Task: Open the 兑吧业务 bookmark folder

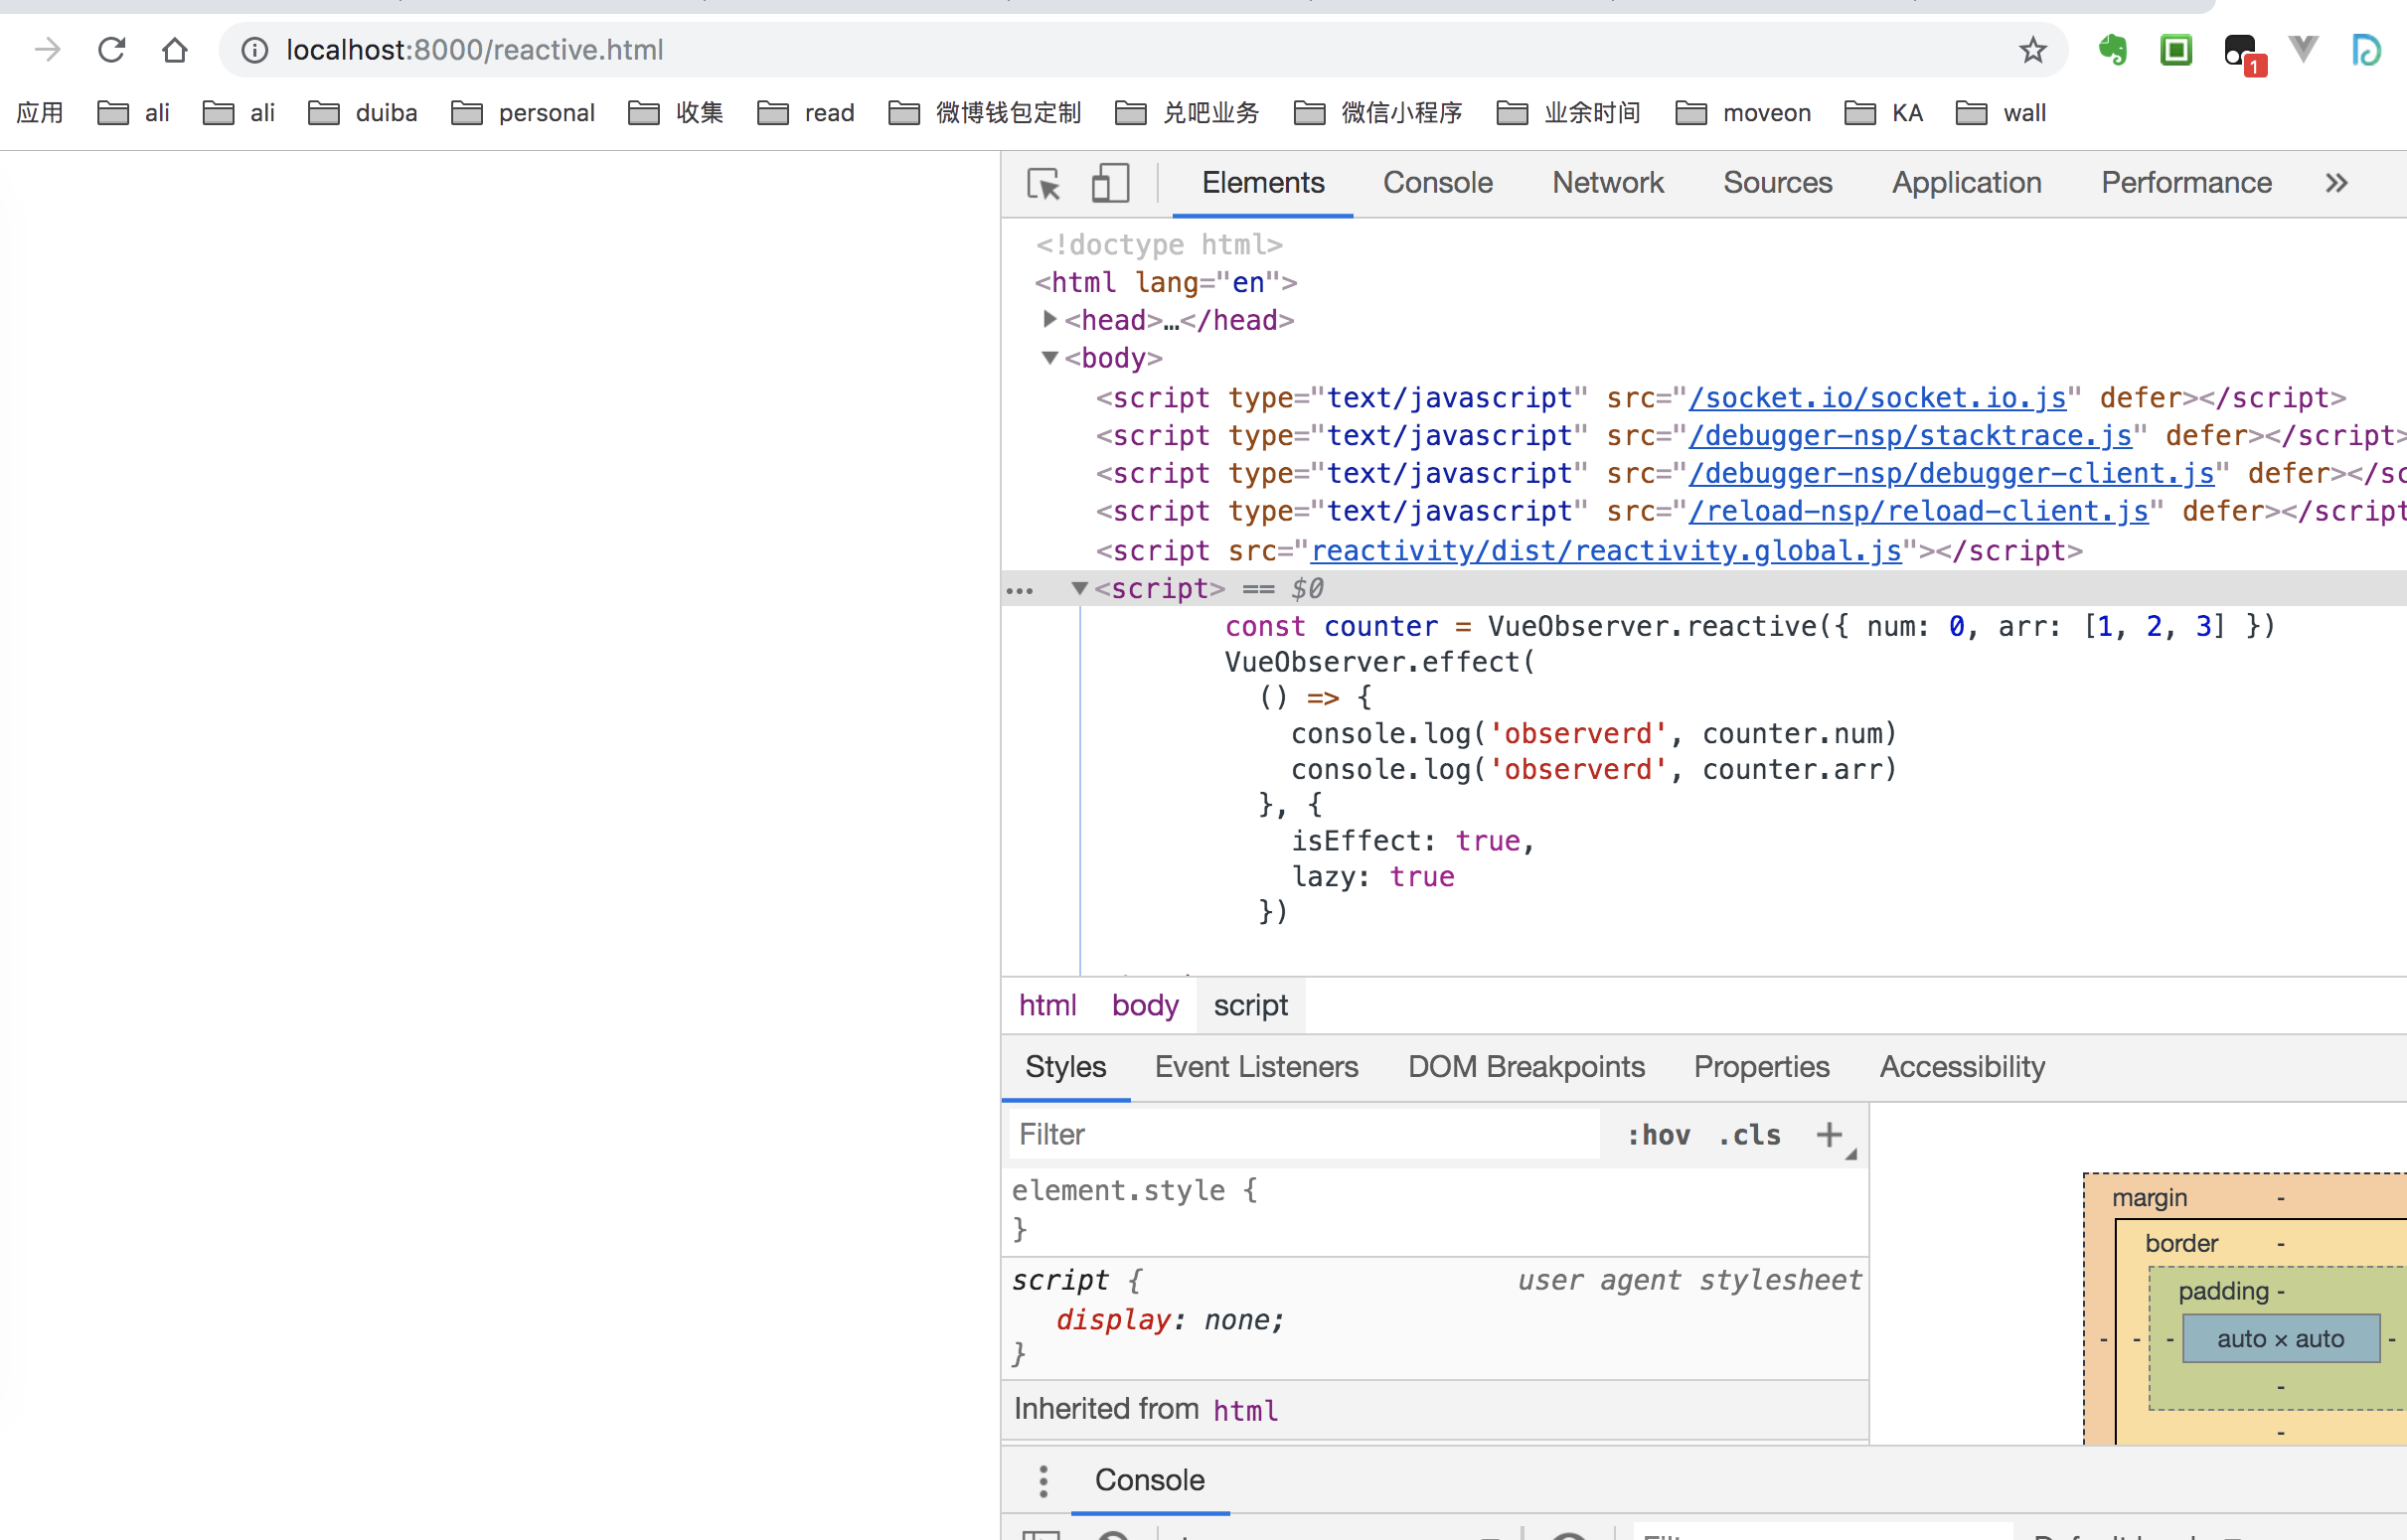Action: [x=1186, y=113]
